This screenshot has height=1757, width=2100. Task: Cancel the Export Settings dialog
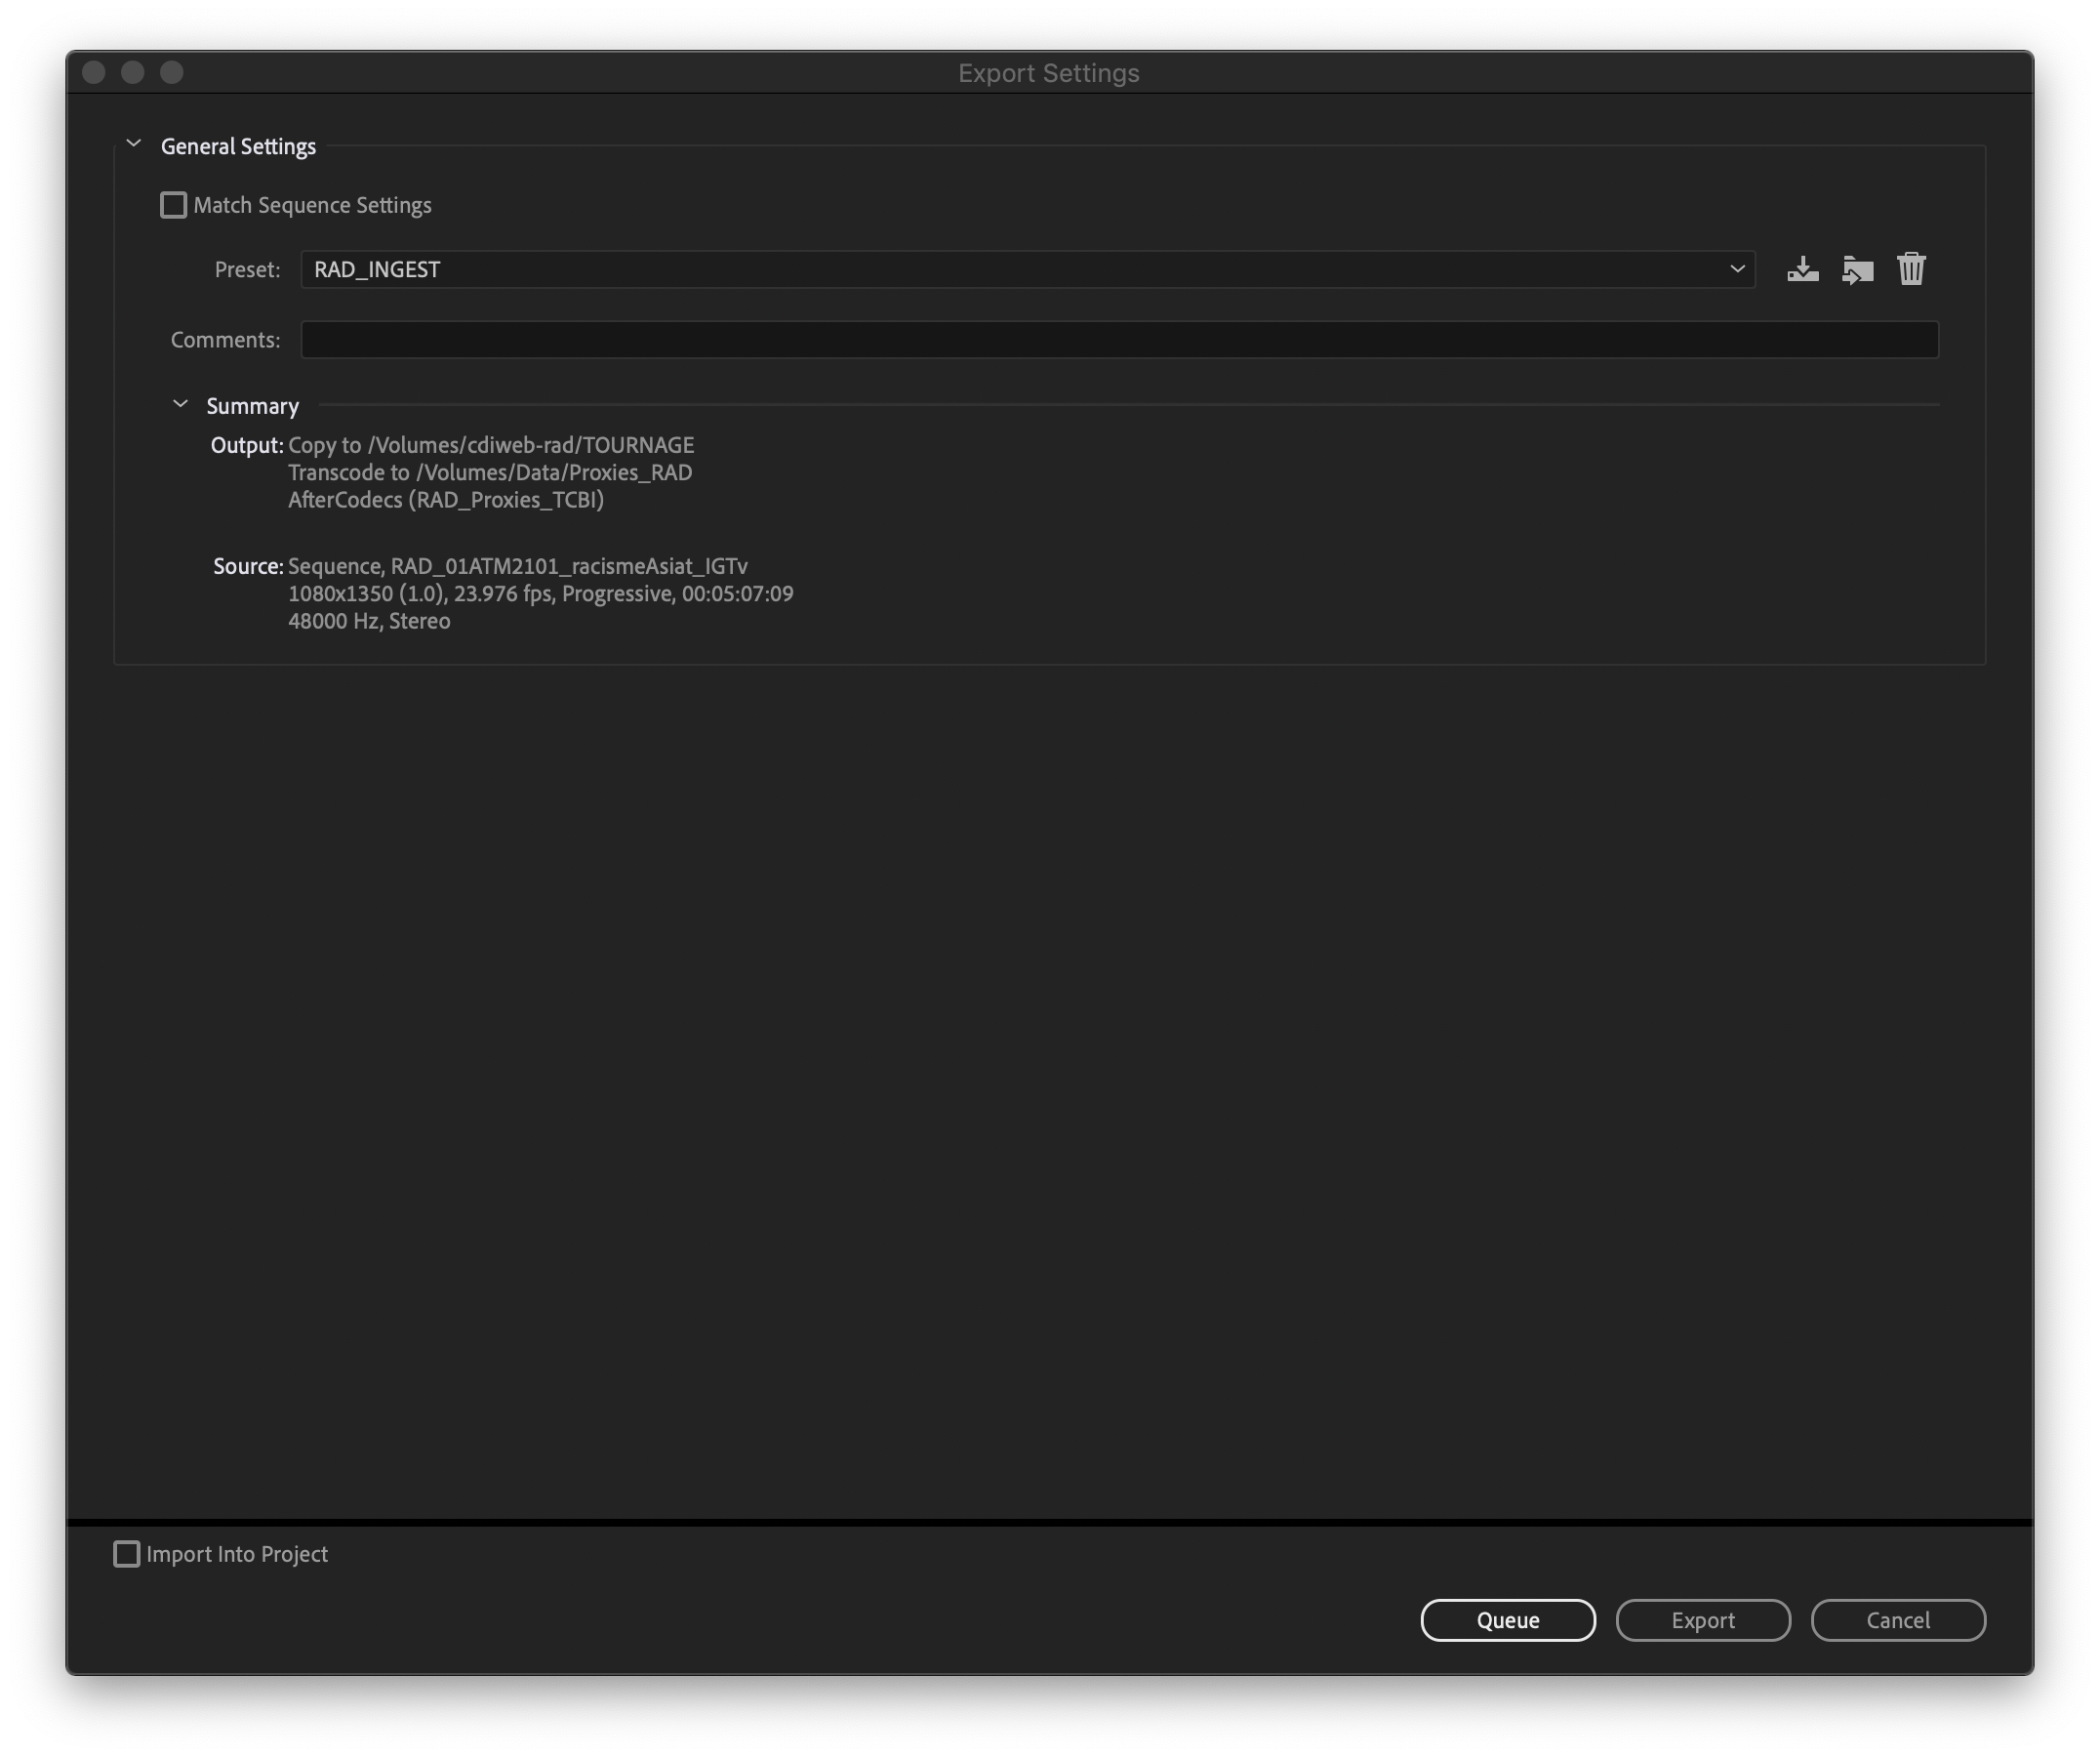[x=1898, y=1620]
